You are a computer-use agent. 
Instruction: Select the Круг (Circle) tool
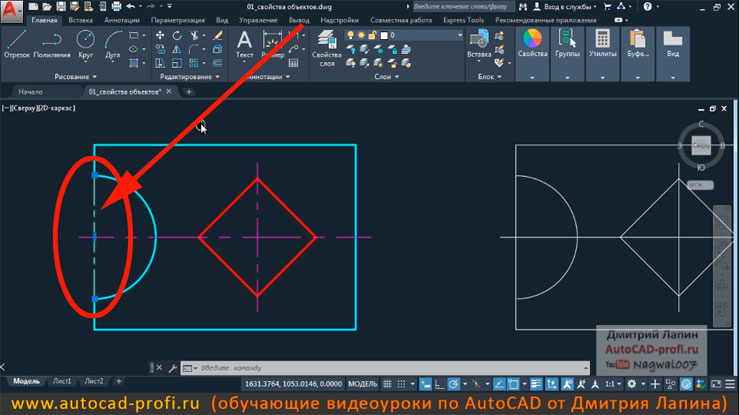[x=85, y=44]
